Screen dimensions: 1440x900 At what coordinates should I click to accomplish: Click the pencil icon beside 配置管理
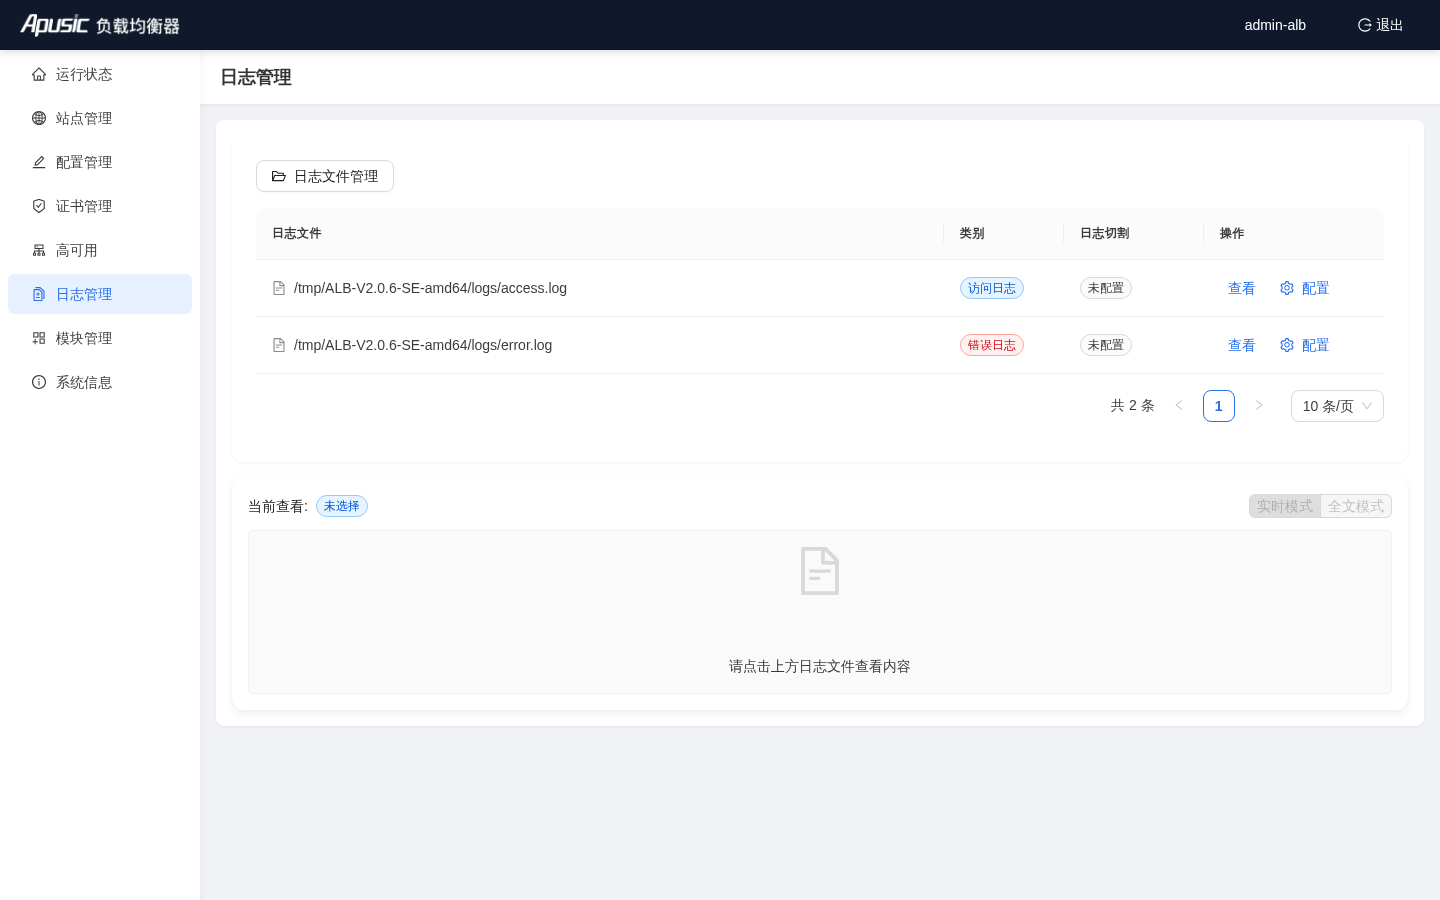point(39,162)
